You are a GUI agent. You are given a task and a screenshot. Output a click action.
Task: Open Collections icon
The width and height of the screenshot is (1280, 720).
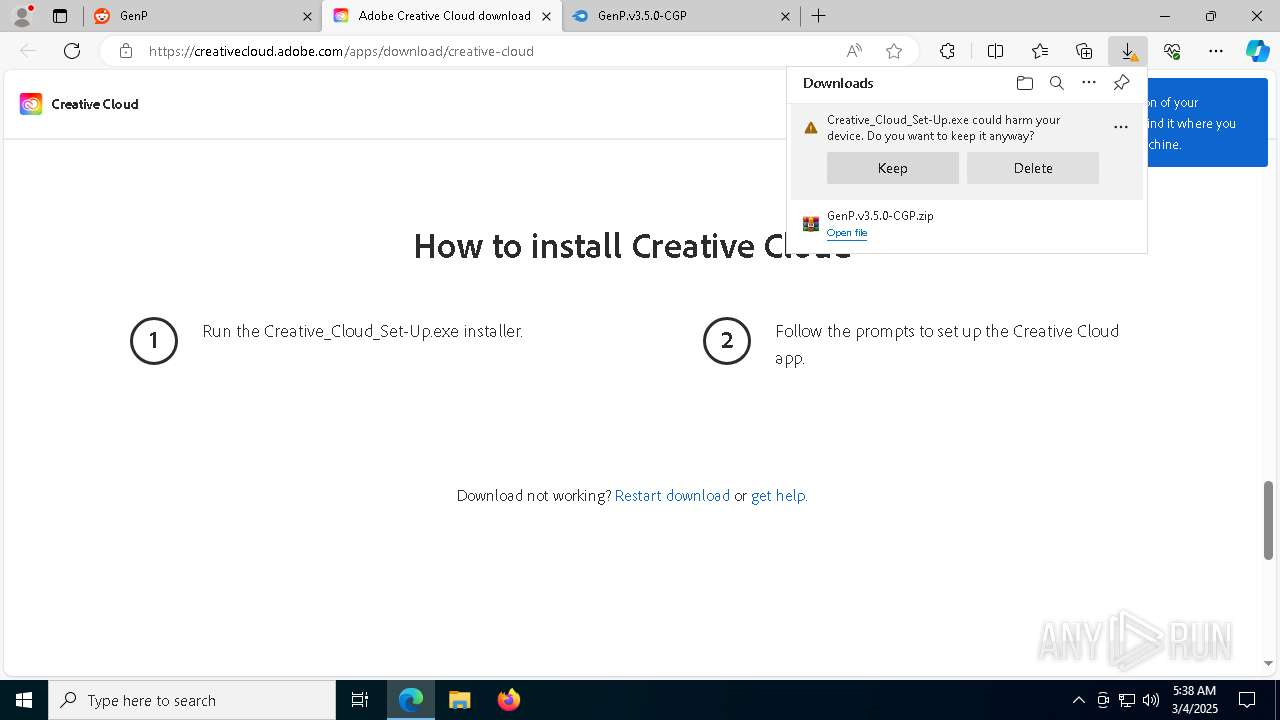[1084, 51]
